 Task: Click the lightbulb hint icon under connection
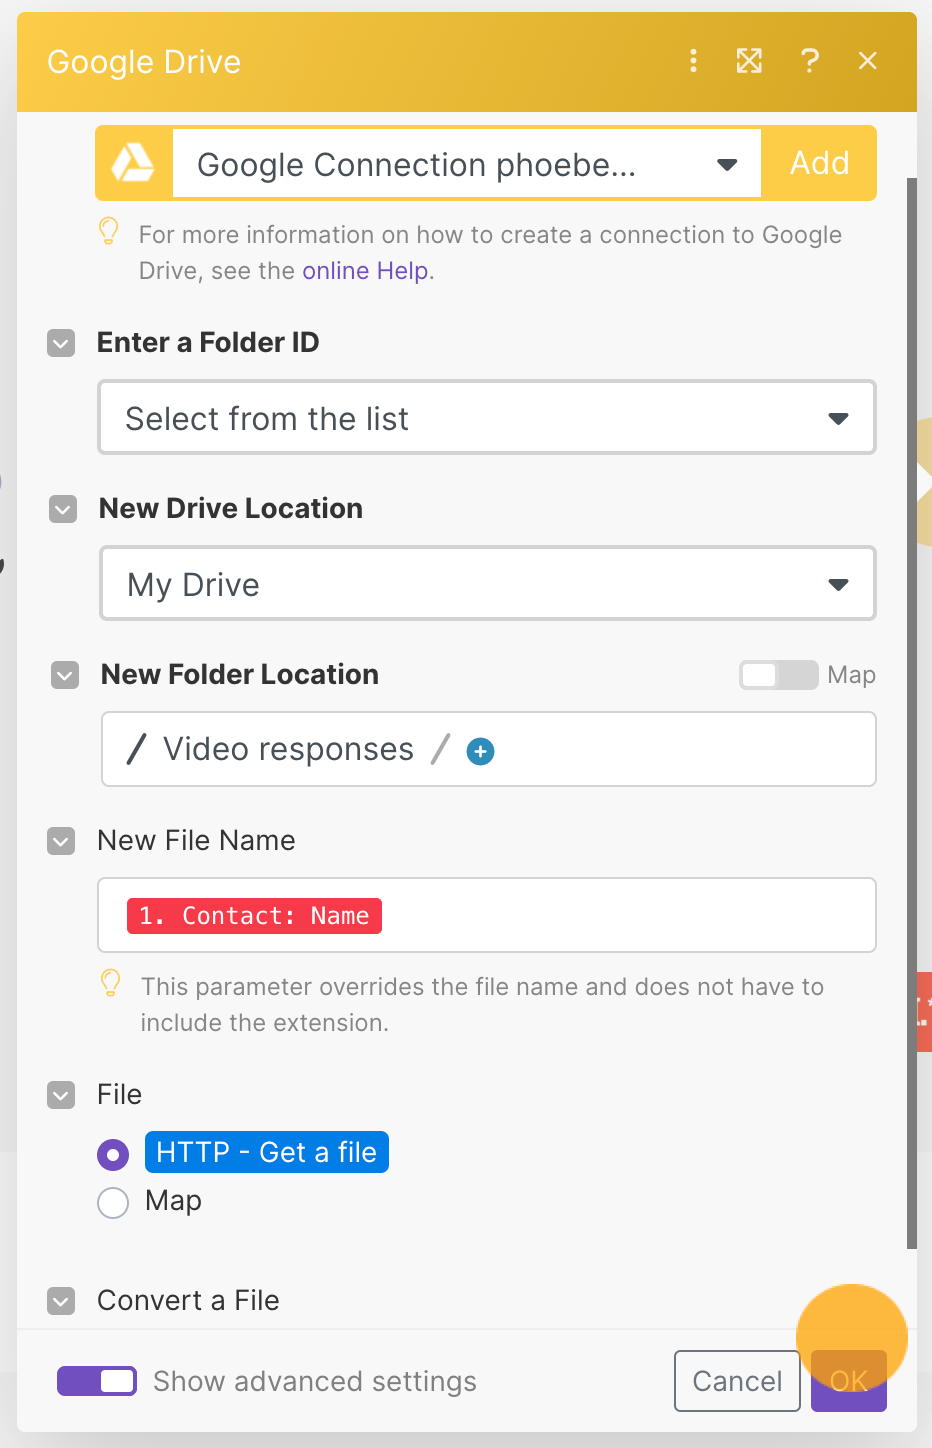(108, 232)
